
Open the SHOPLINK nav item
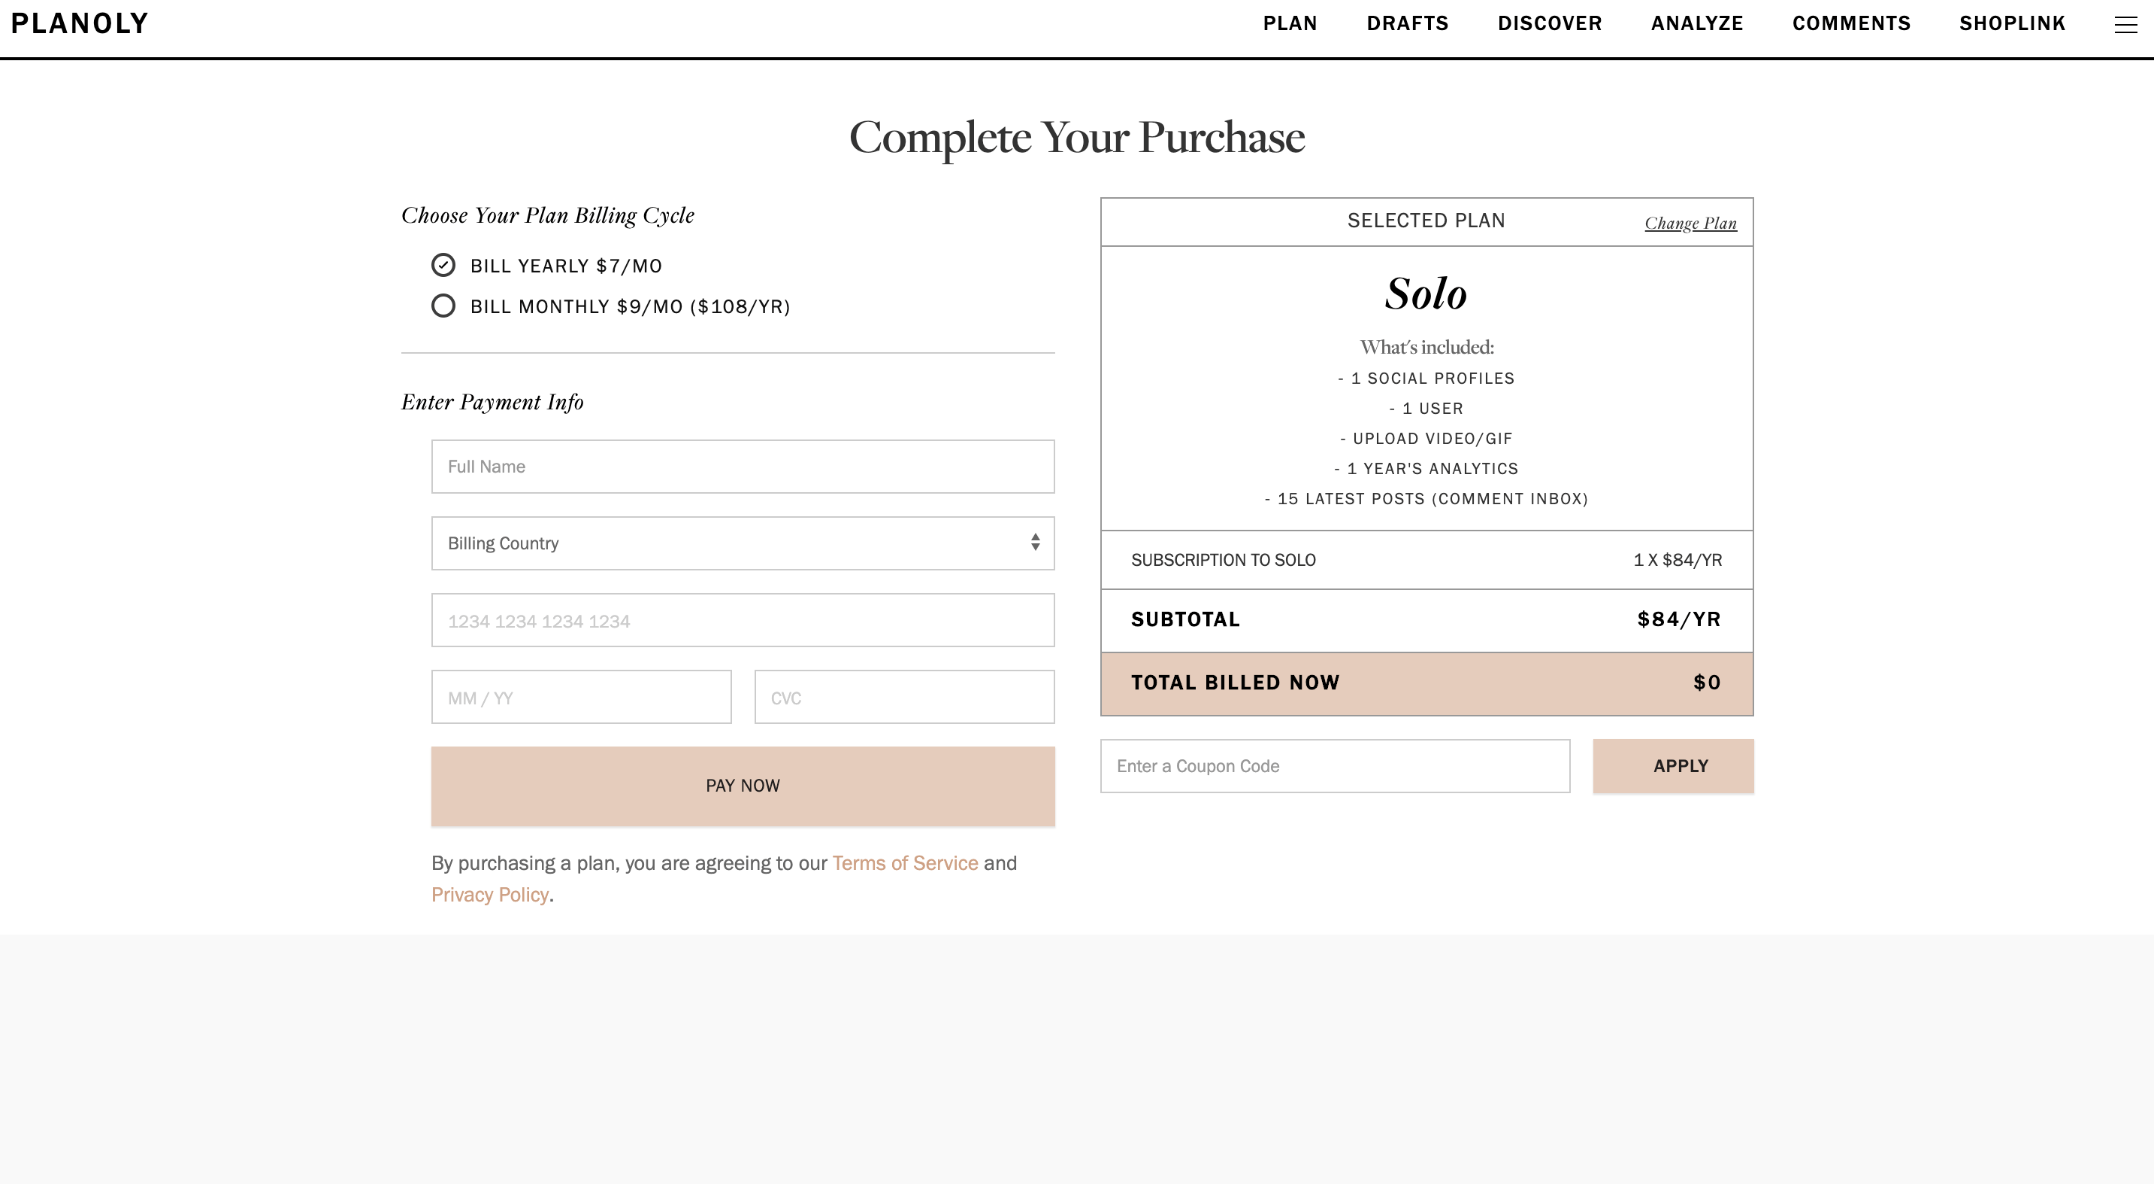[2013, 23]
